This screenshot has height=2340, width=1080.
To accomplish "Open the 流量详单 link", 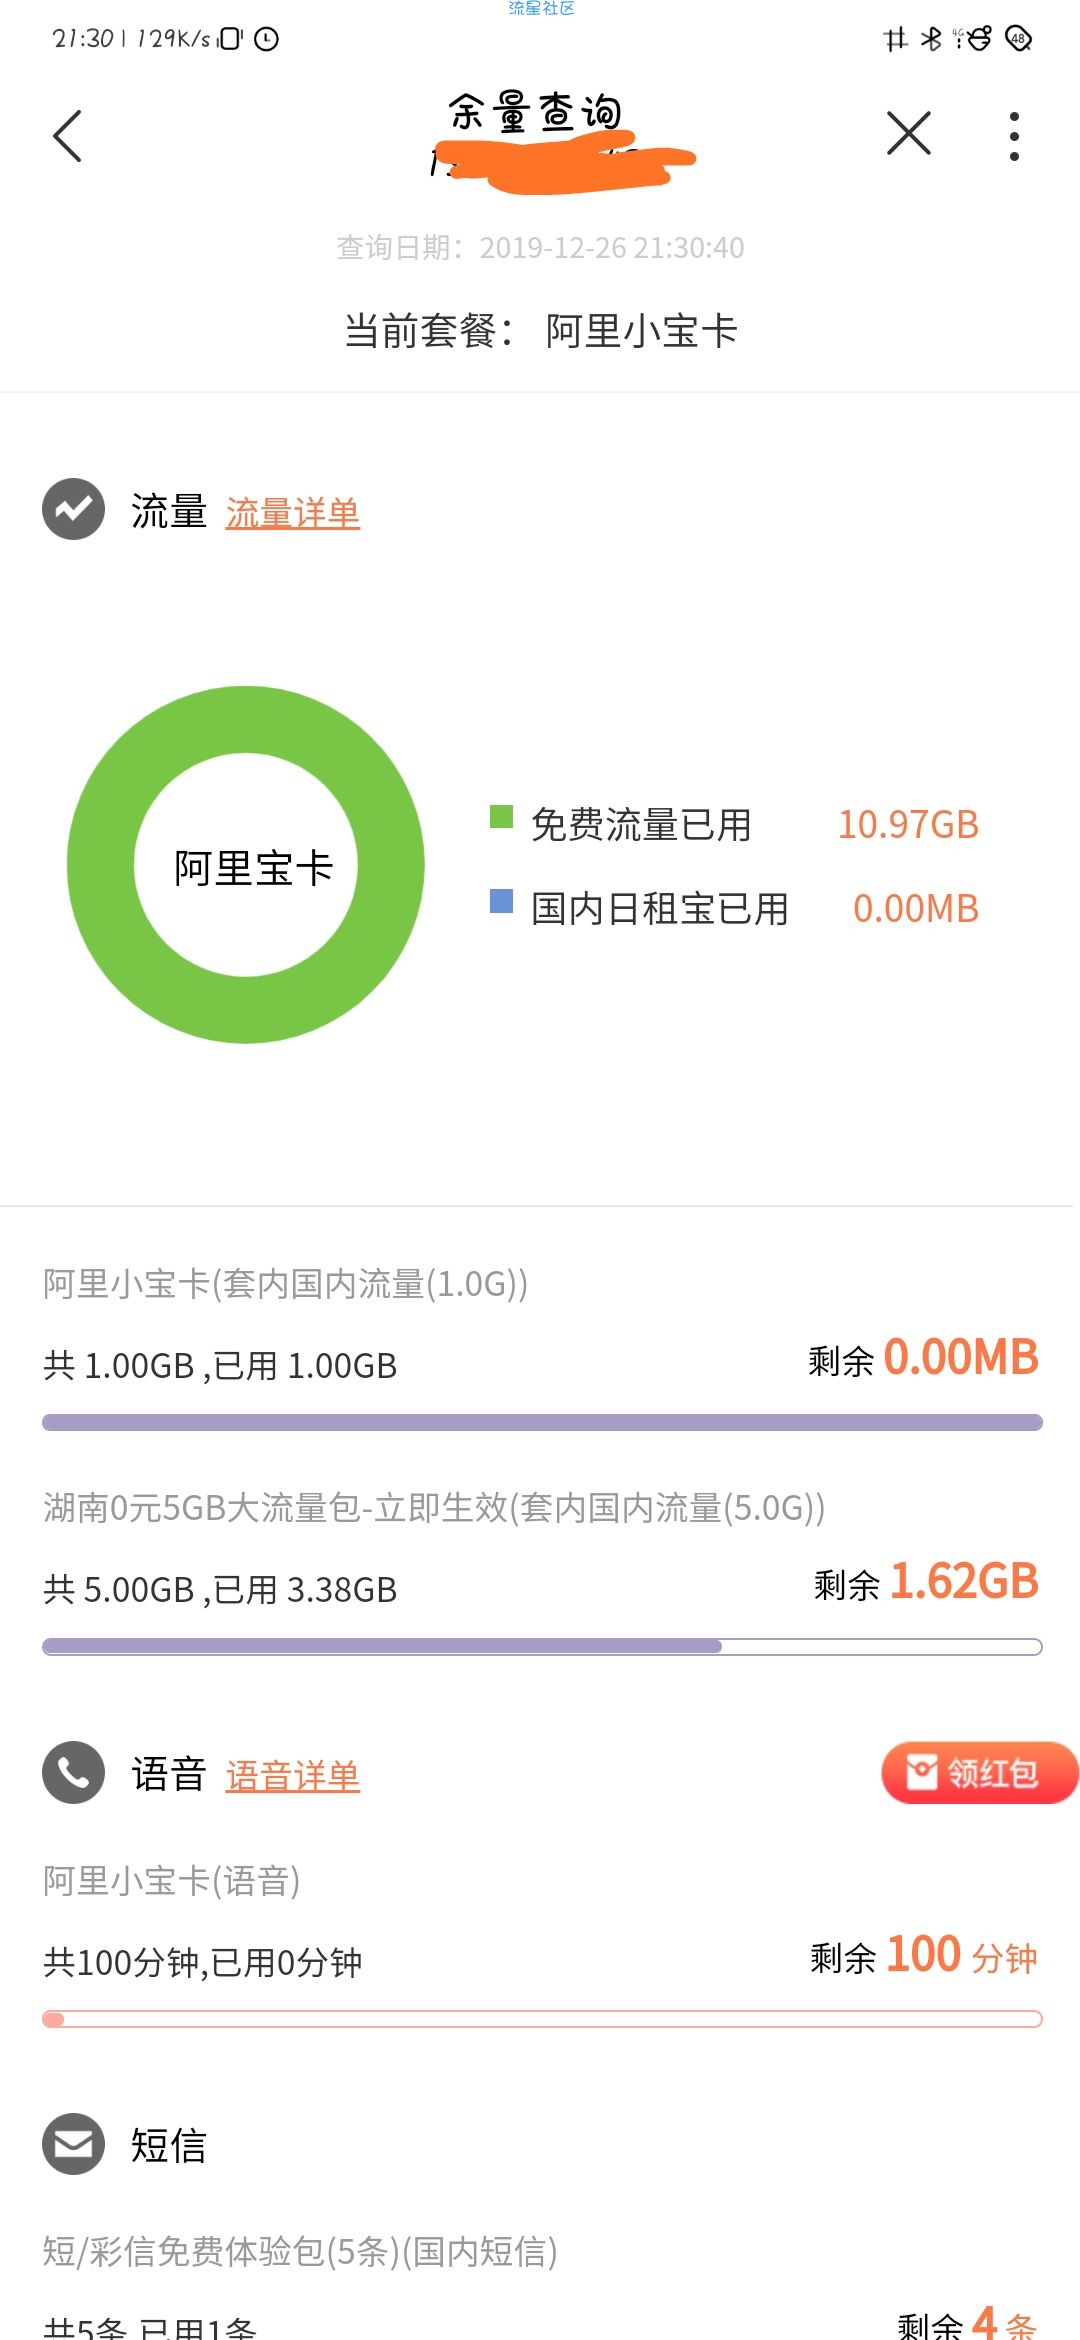I will coord(292,513).
